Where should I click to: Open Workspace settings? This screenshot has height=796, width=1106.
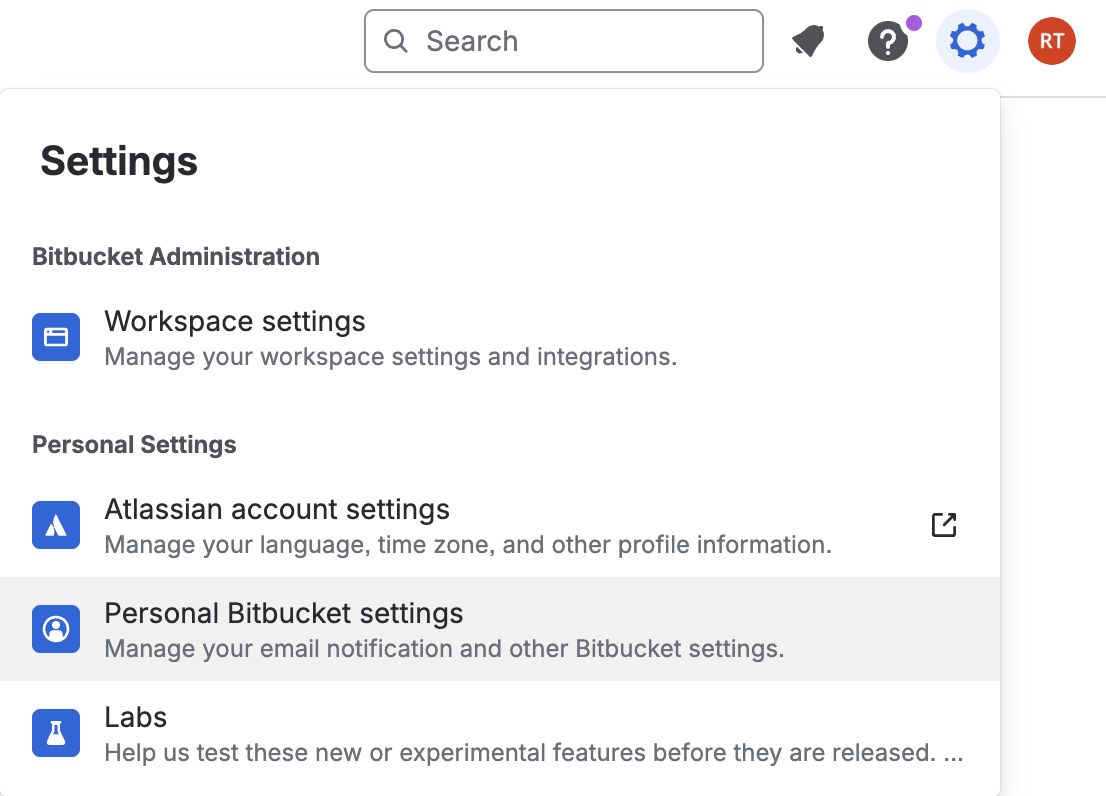click(235, 322)
